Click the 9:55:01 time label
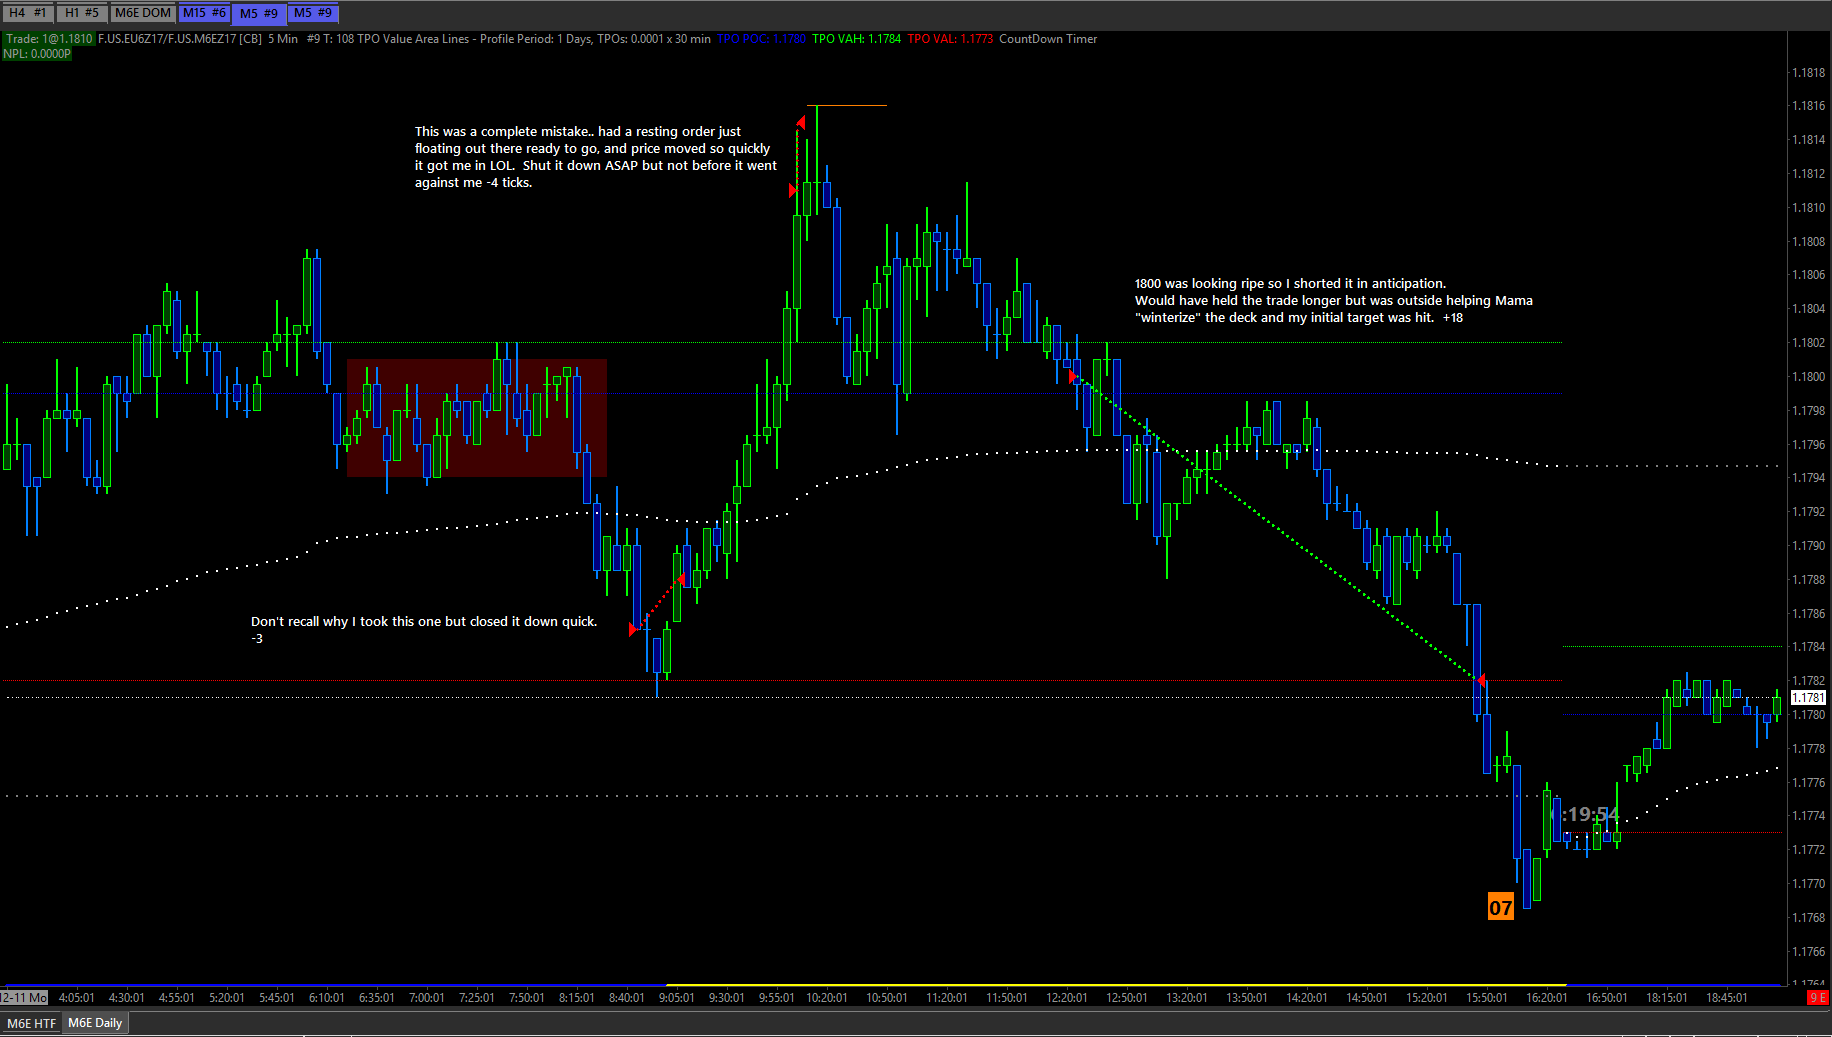 click(776, 997)
